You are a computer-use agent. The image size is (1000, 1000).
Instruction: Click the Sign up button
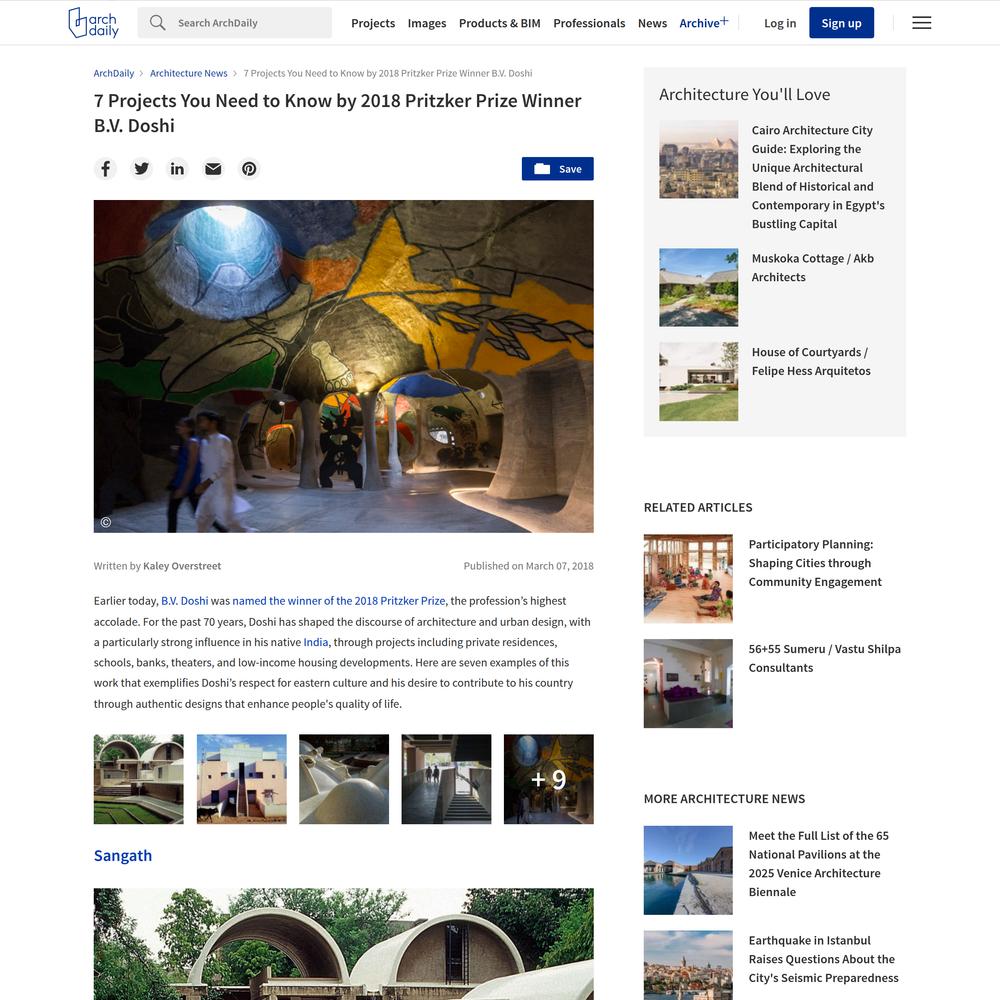point(841,23)
